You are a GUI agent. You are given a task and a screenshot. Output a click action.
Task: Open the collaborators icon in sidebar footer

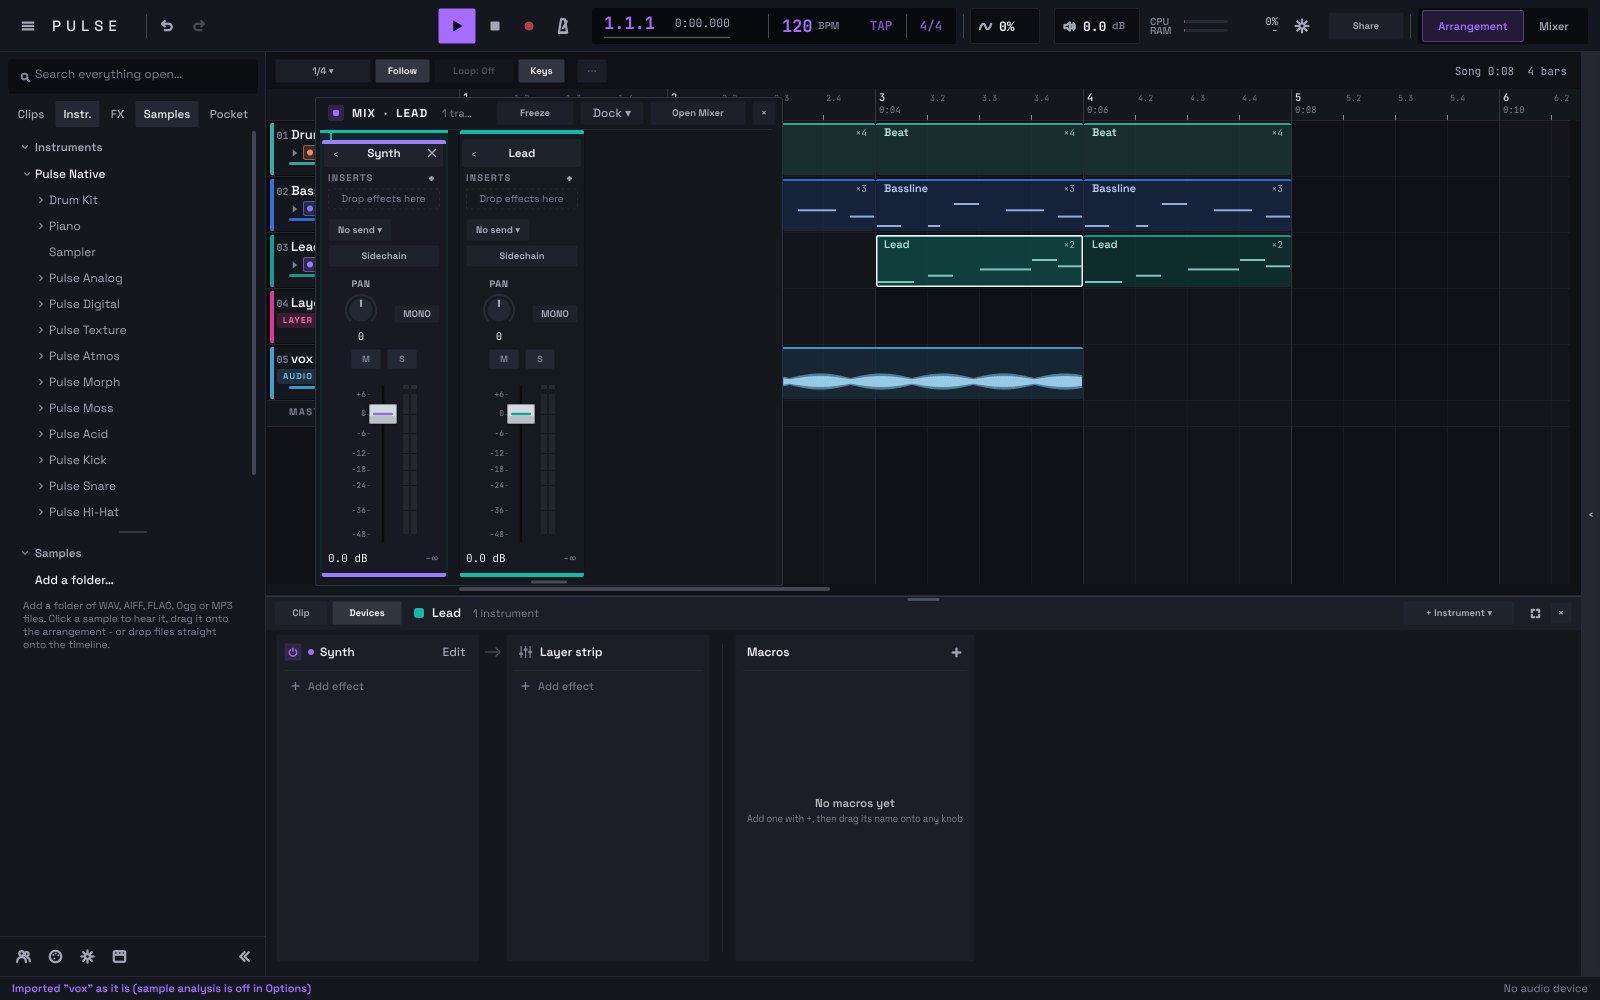[x=24, y=957]
